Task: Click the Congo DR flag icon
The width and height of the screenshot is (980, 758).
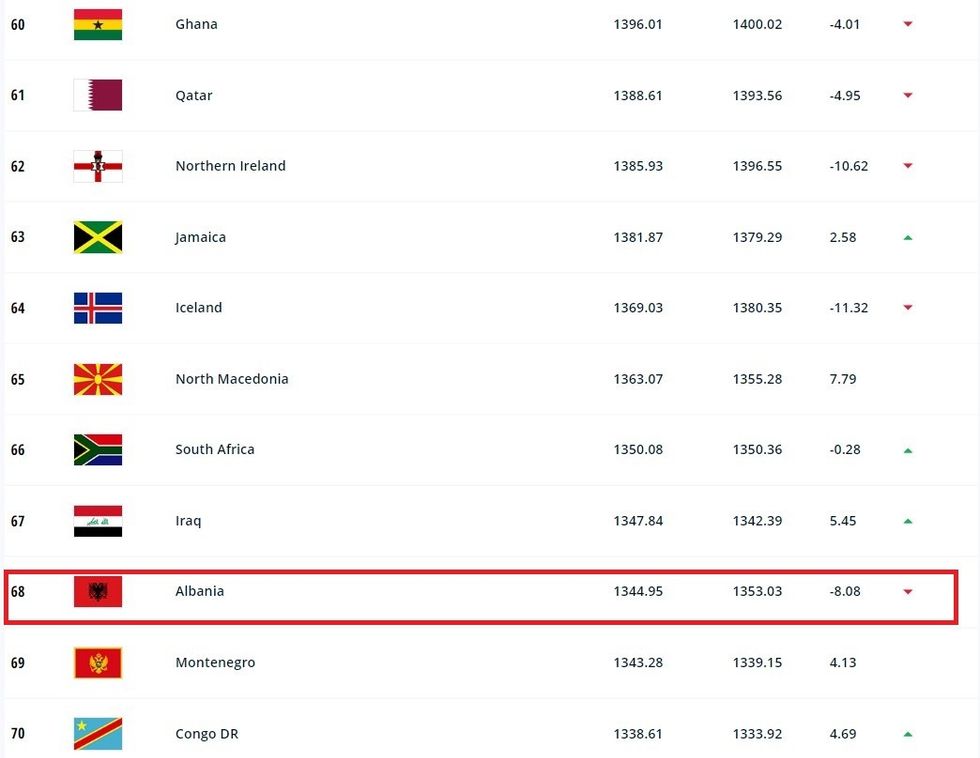Action: tap(98, 734)
